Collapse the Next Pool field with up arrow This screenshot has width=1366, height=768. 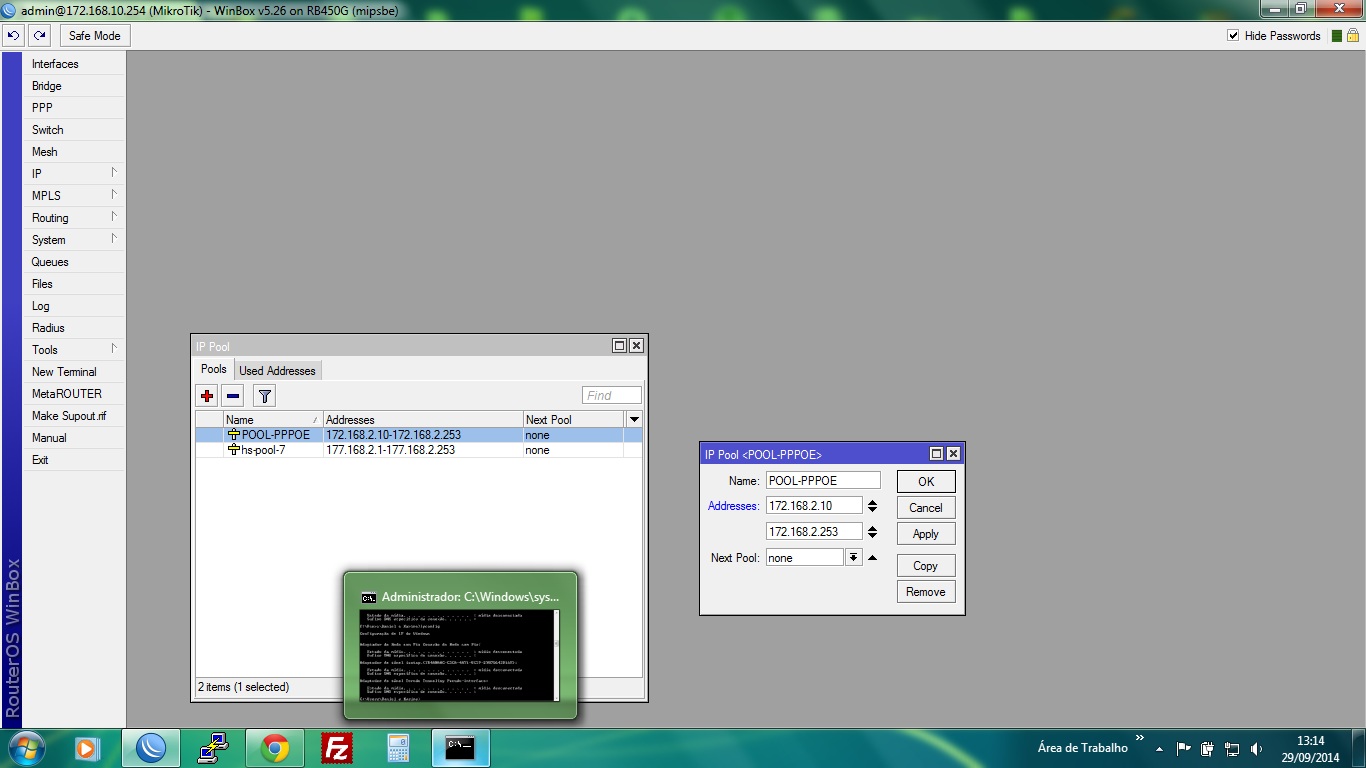872,558
